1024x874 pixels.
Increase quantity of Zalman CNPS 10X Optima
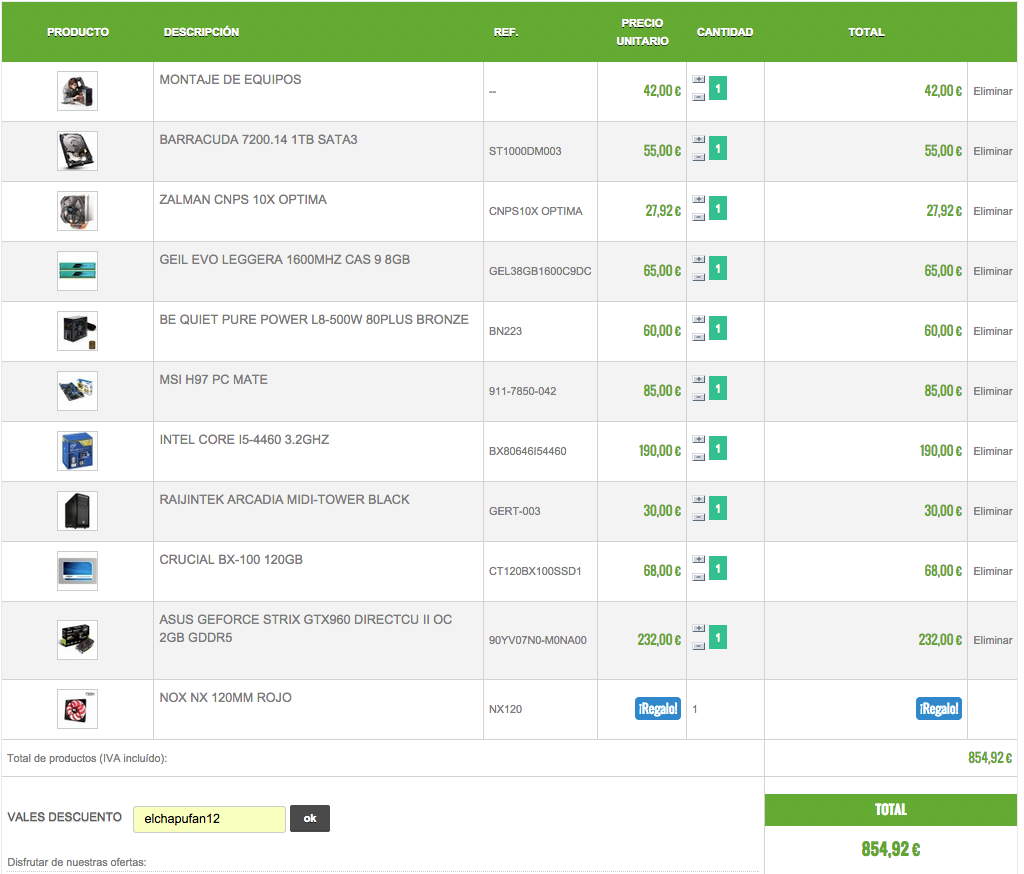[x=698, y=200]
